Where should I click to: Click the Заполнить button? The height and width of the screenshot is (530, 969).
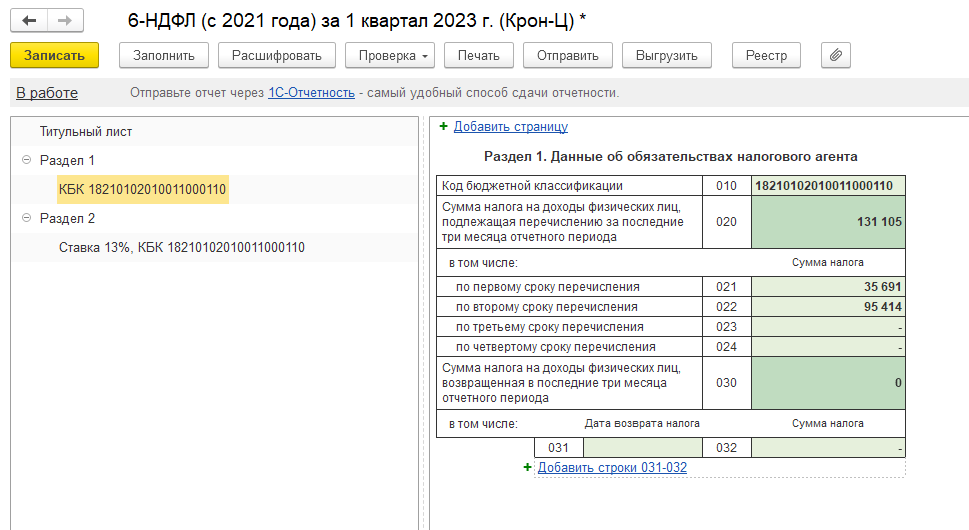164,55
